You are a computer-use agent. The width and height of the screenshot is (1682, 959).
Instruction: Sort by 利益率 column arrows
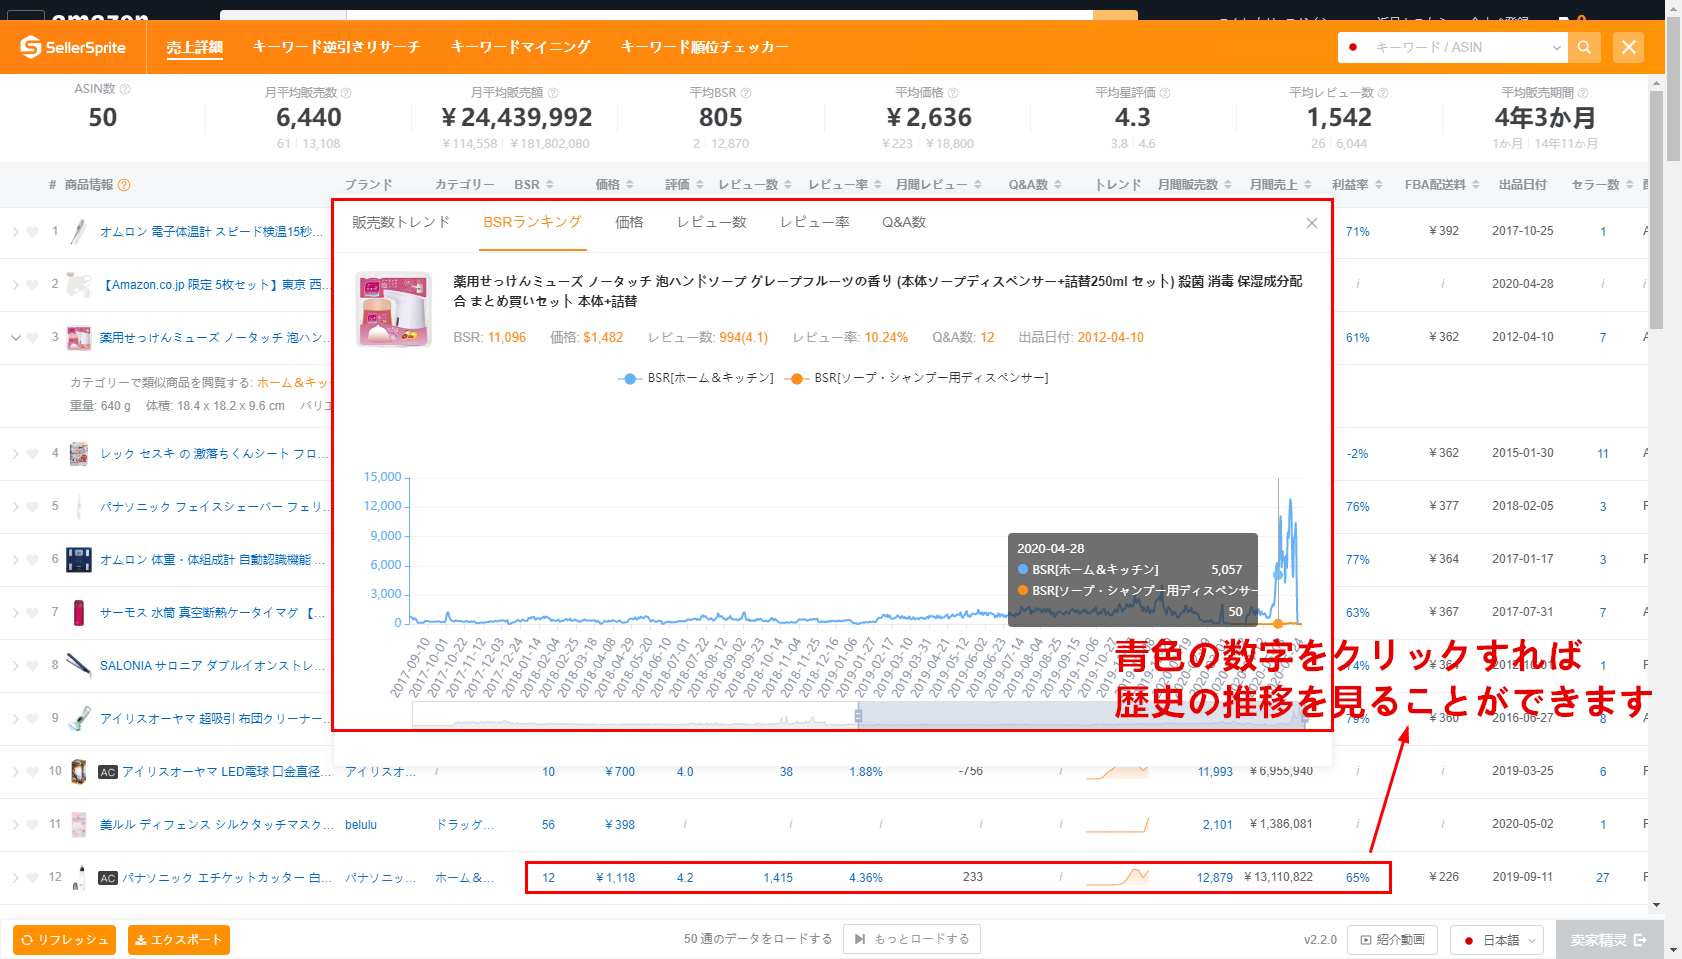pos(1379,185)
